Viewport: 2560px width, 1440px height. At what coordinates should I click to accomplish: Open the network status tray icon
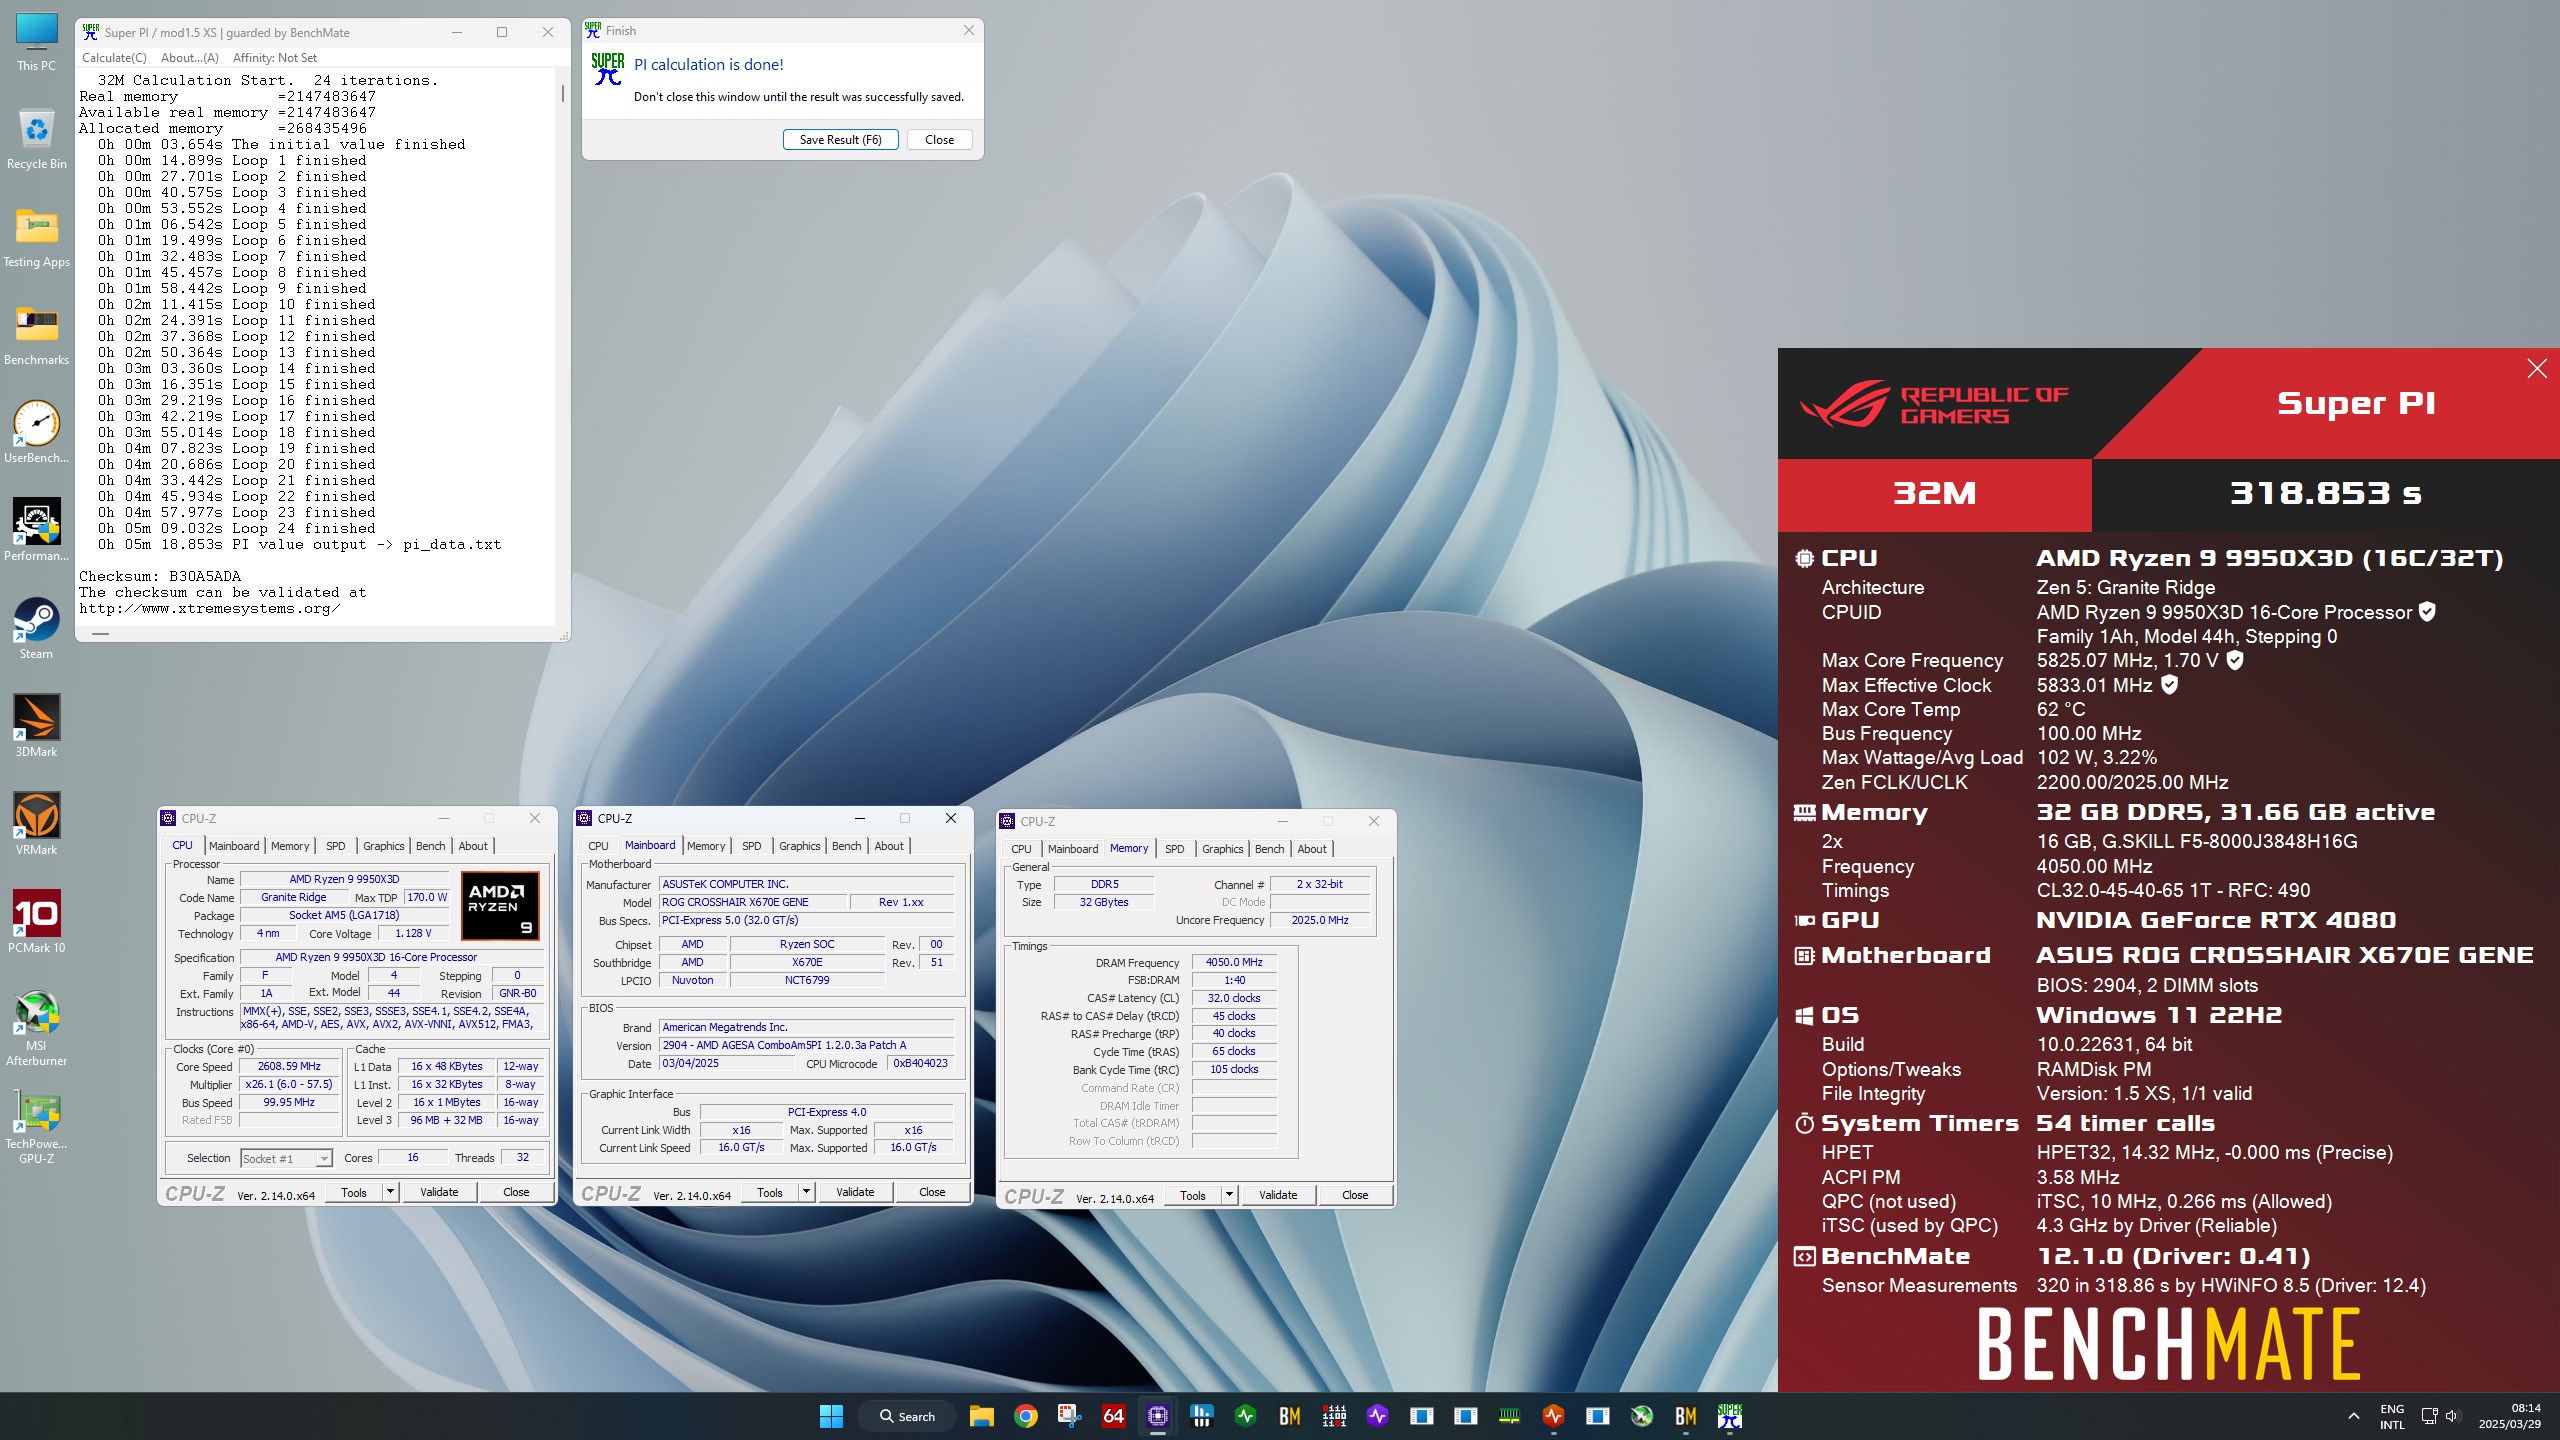coord(2429,1416)
